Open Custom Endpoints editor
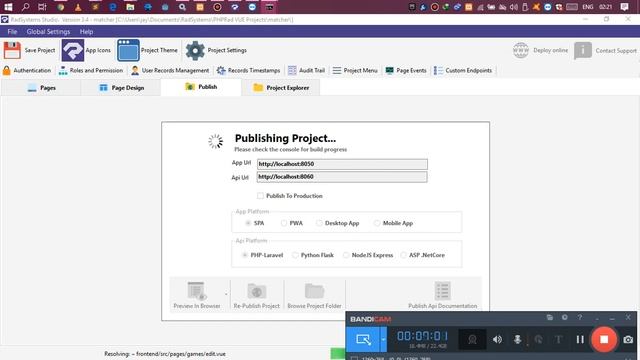This screenshot has height=360, width=640. 462,70
